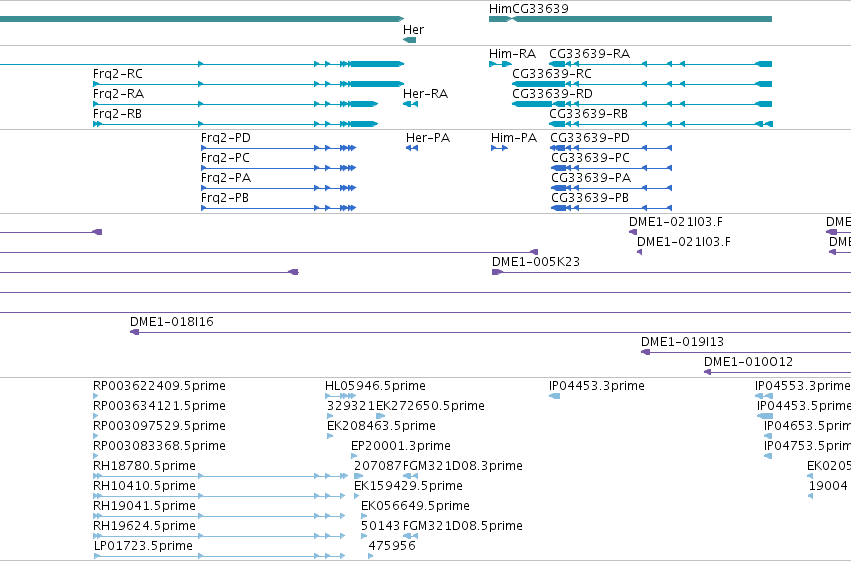This screenshot has width=851, height=561.
Task: Click the CG33639-RD transcript label
Action: 552,94
